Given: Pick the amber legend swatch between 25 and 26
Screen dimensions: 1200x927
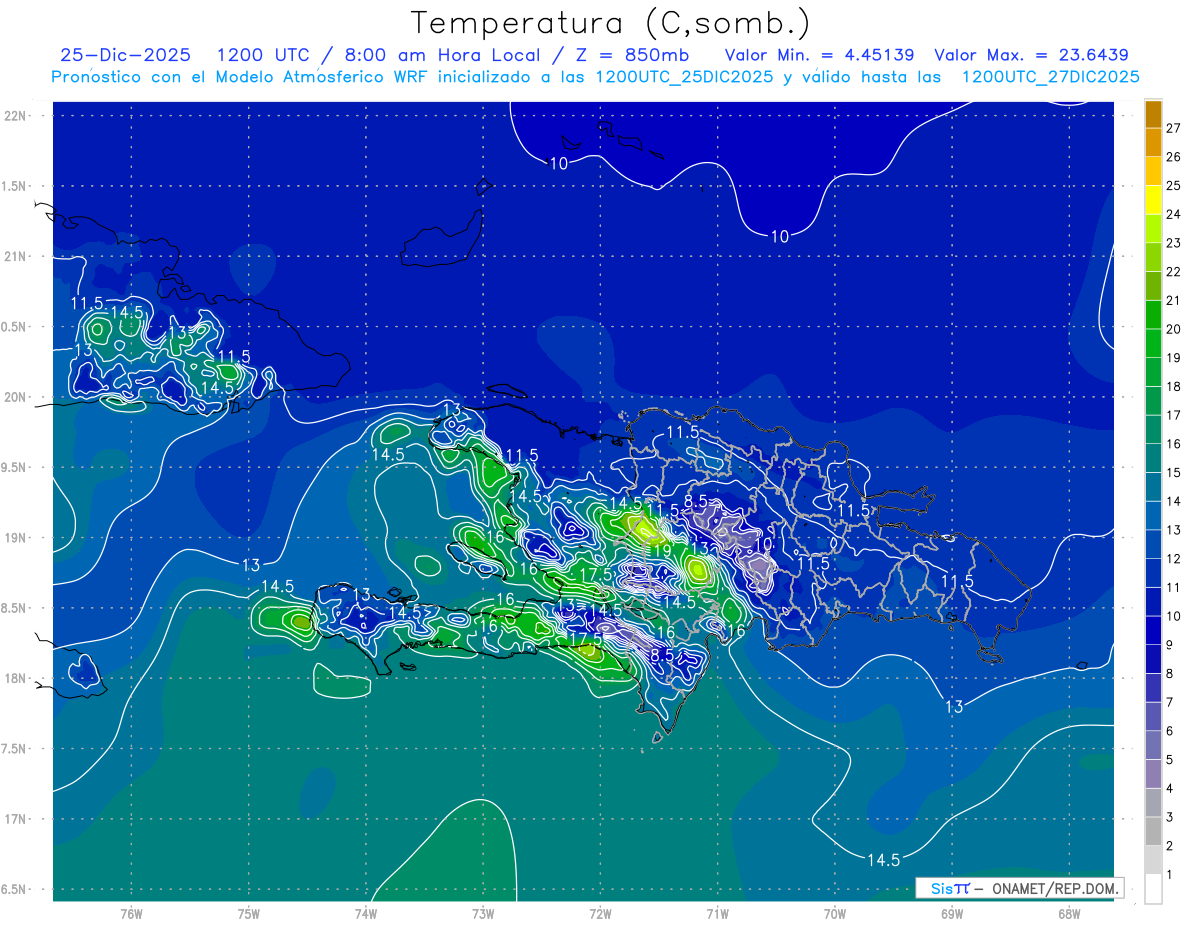Looking at the screenshot, I should tap(1153, 171).
